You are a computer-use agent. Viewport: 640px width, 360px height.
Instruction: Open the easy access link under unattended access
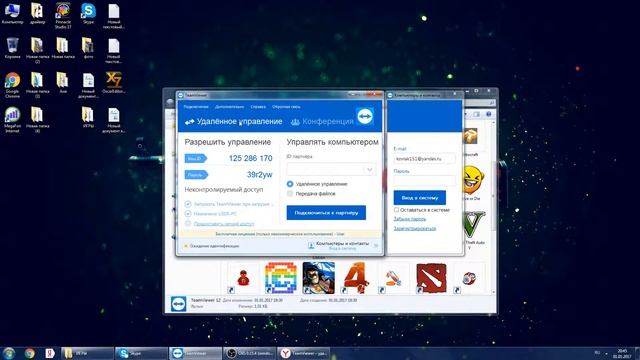pos(224,224)
